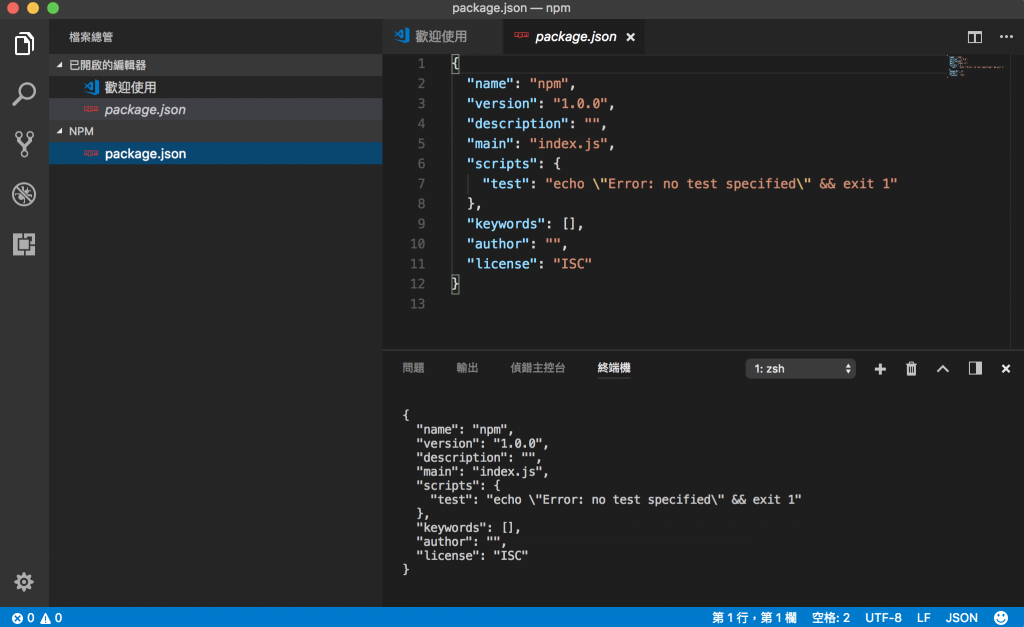Click the warnings count icon in status bar

[x=45, y=618]
